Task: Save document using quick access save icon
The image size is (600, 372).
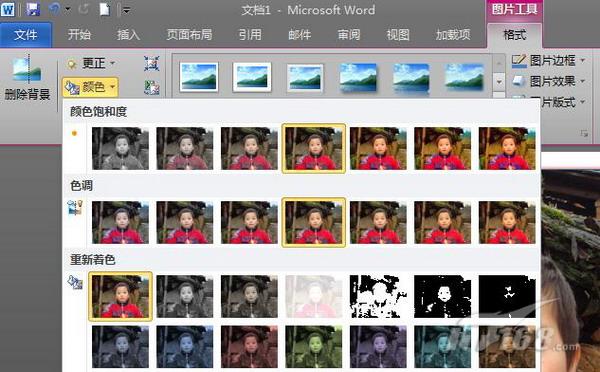Action: coord(33,9)
